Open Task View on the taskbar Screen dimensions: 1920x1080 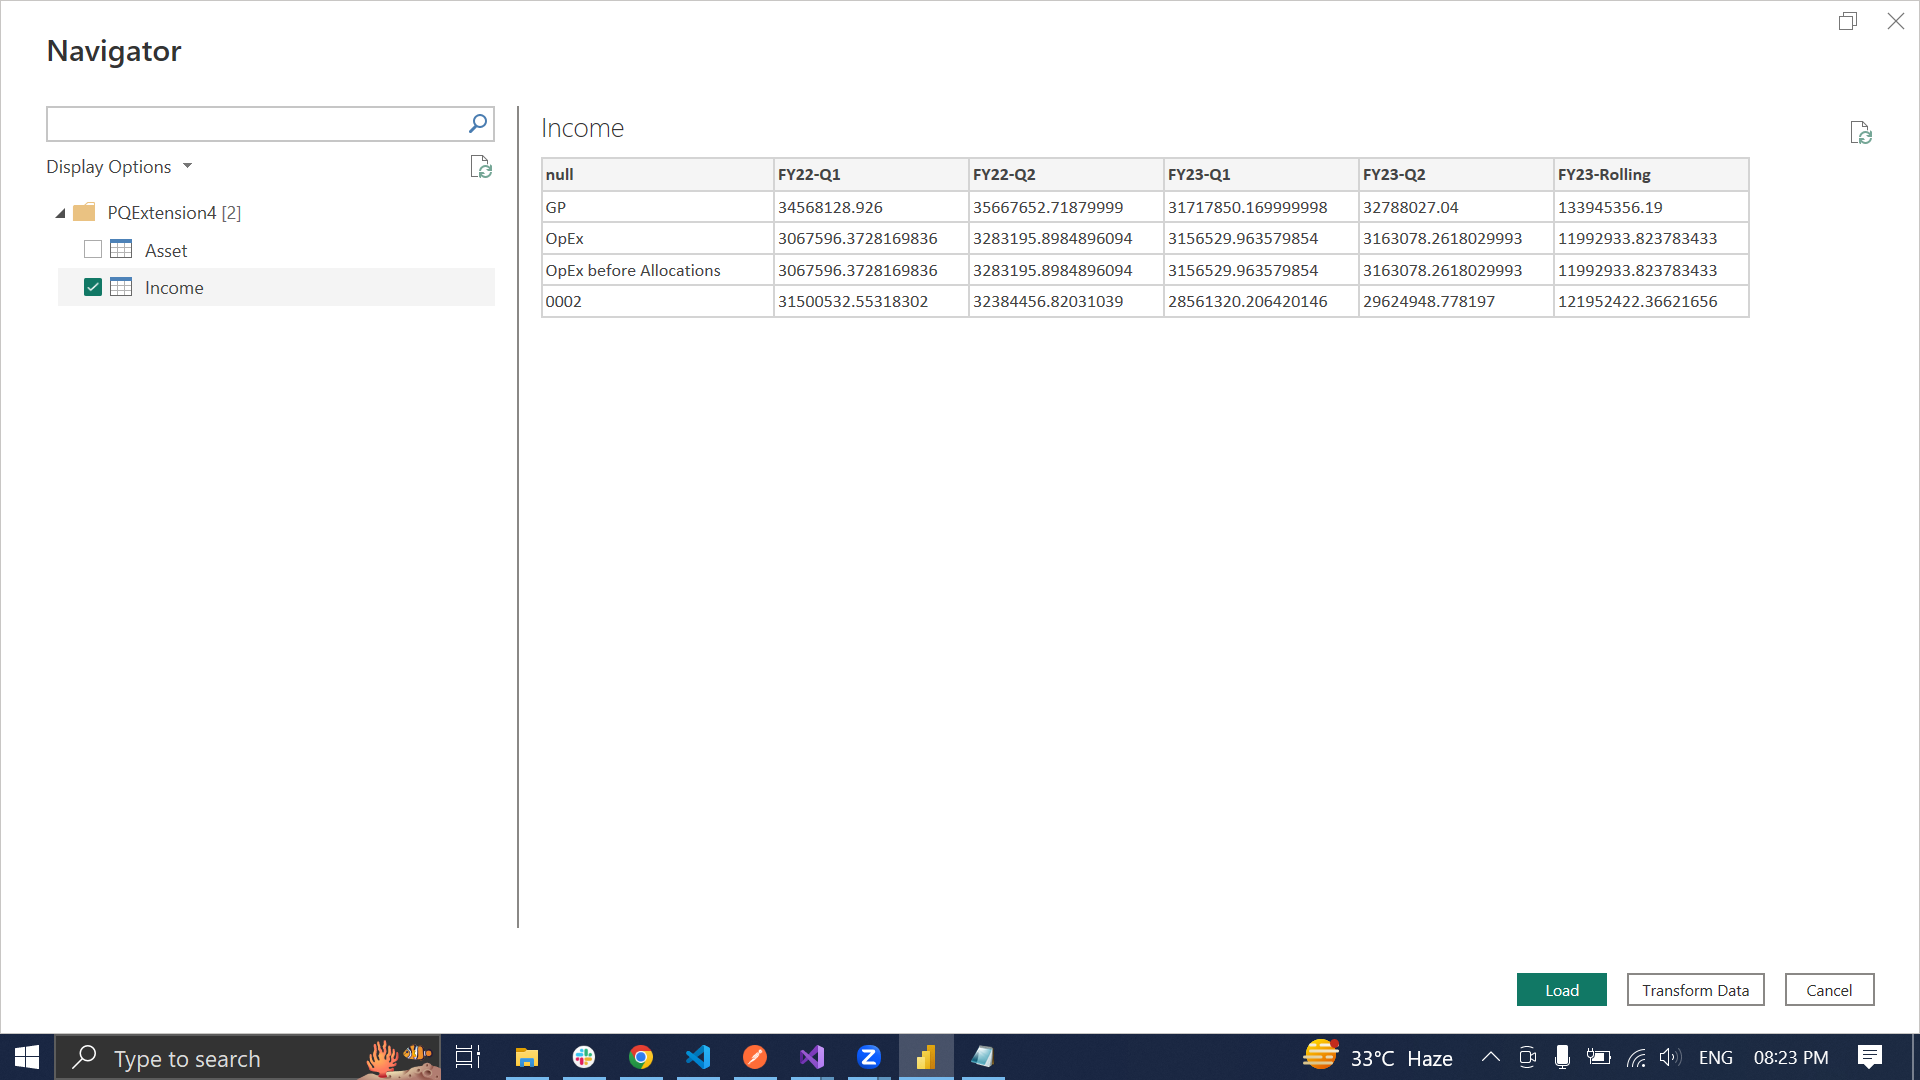tap(468, 1057)
